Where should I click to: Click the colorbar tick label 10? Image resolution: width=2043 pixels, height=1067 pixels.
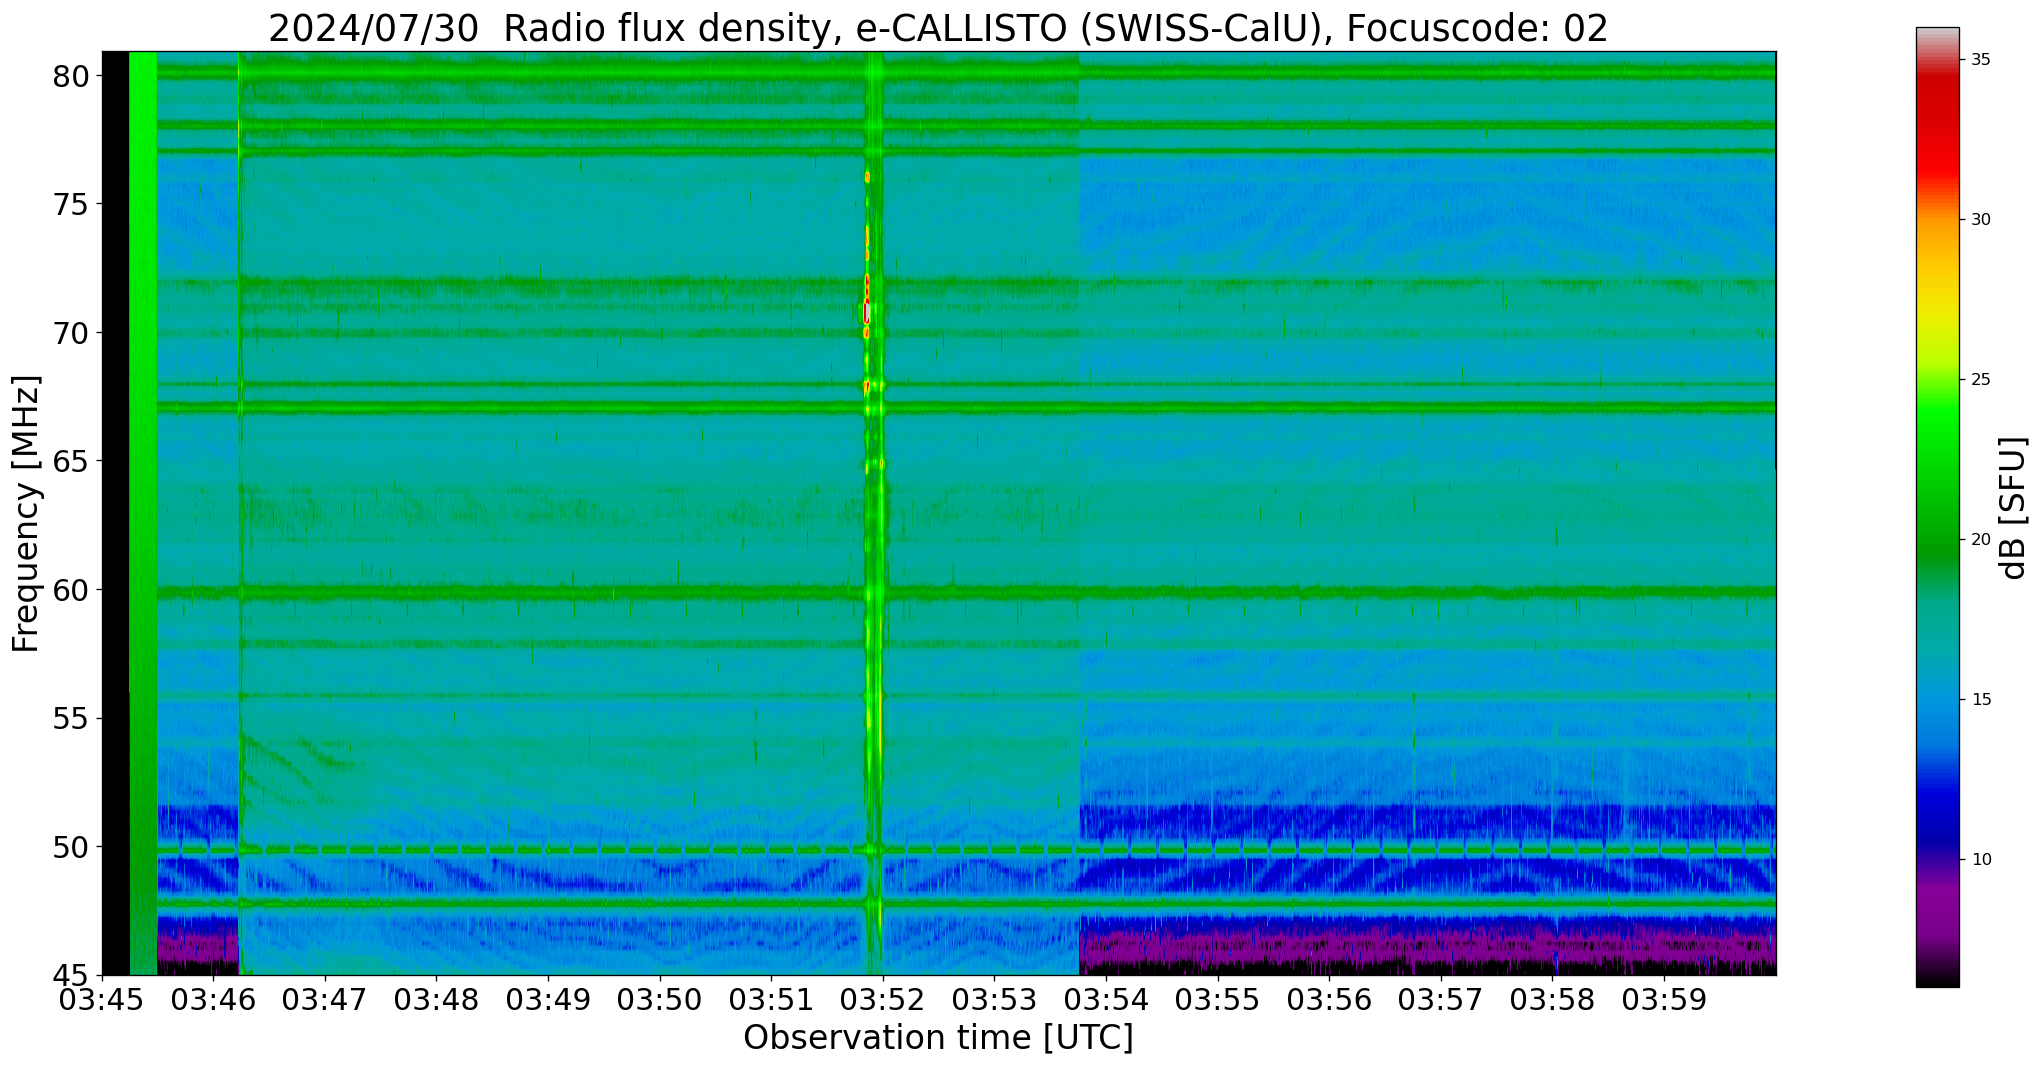(x=1980, y=860)
